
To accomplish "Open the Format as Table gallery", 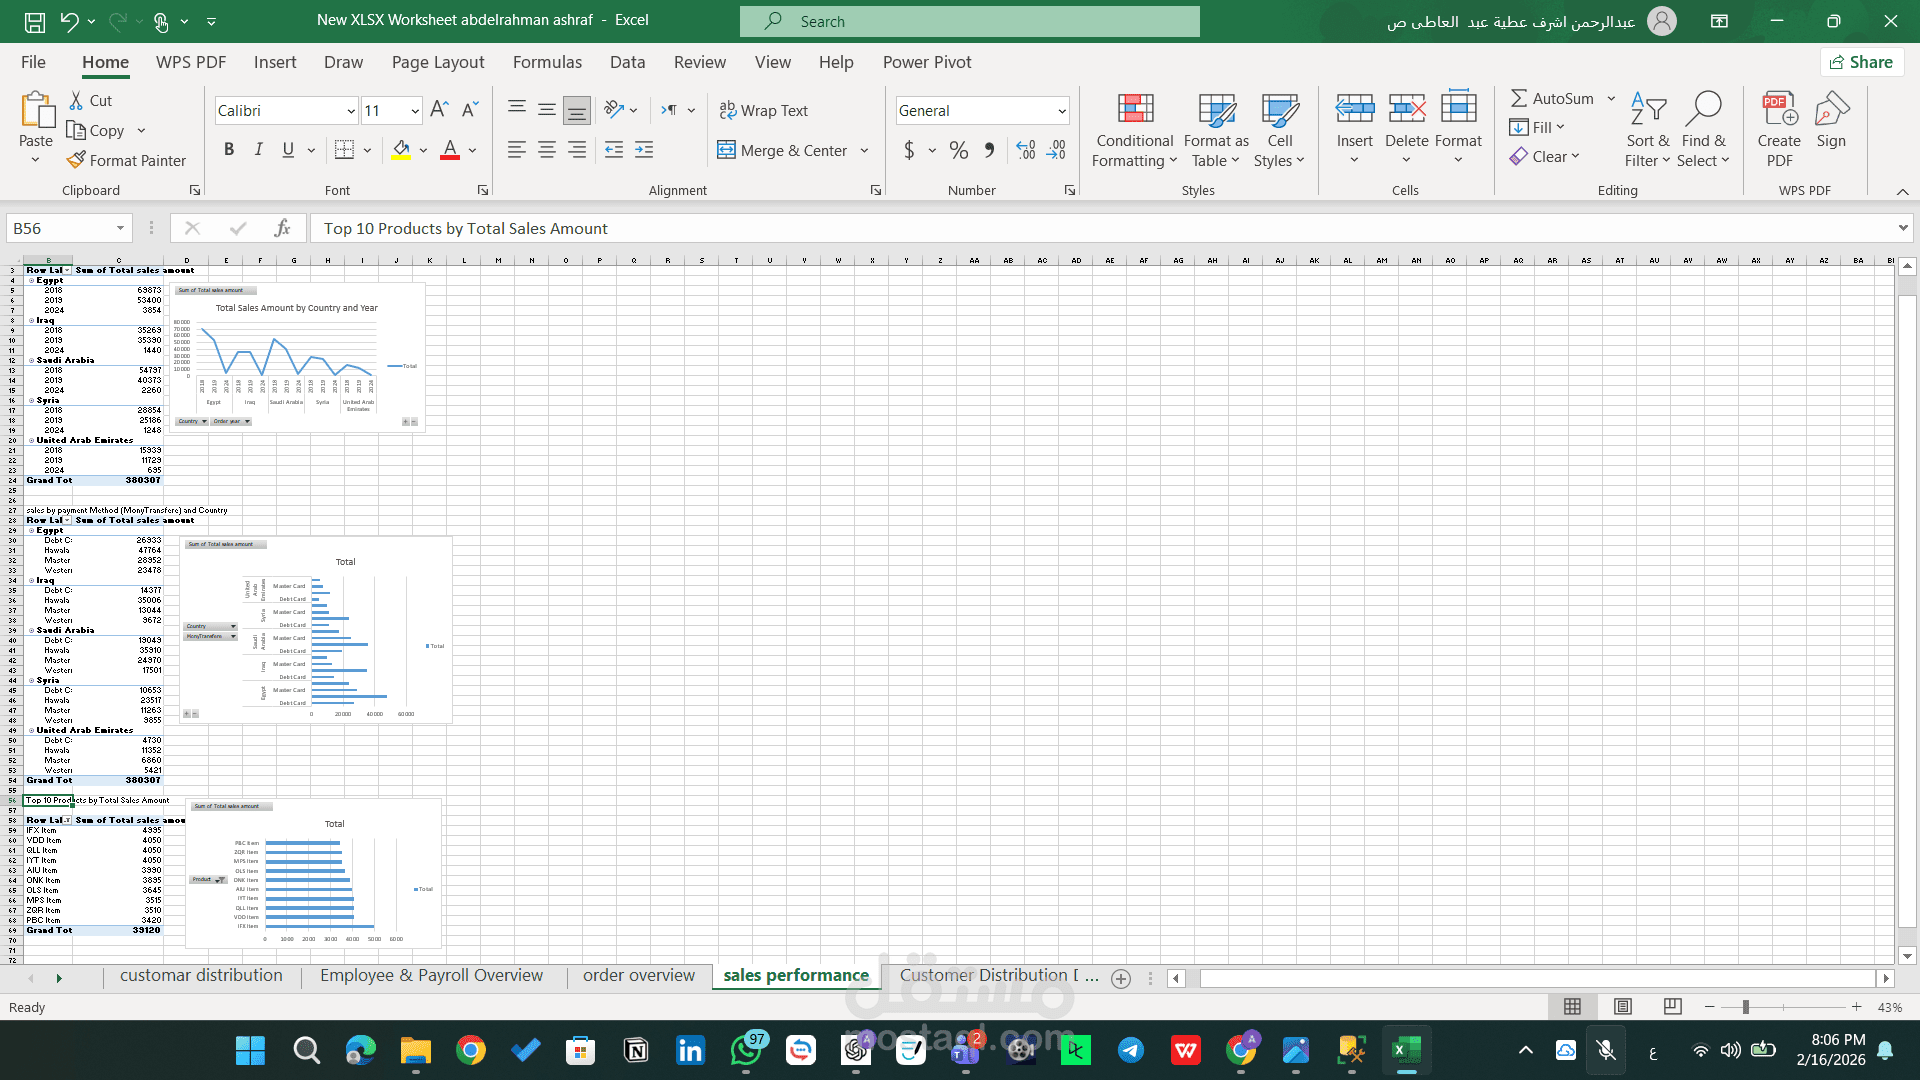I will [x=1216, y=130].
